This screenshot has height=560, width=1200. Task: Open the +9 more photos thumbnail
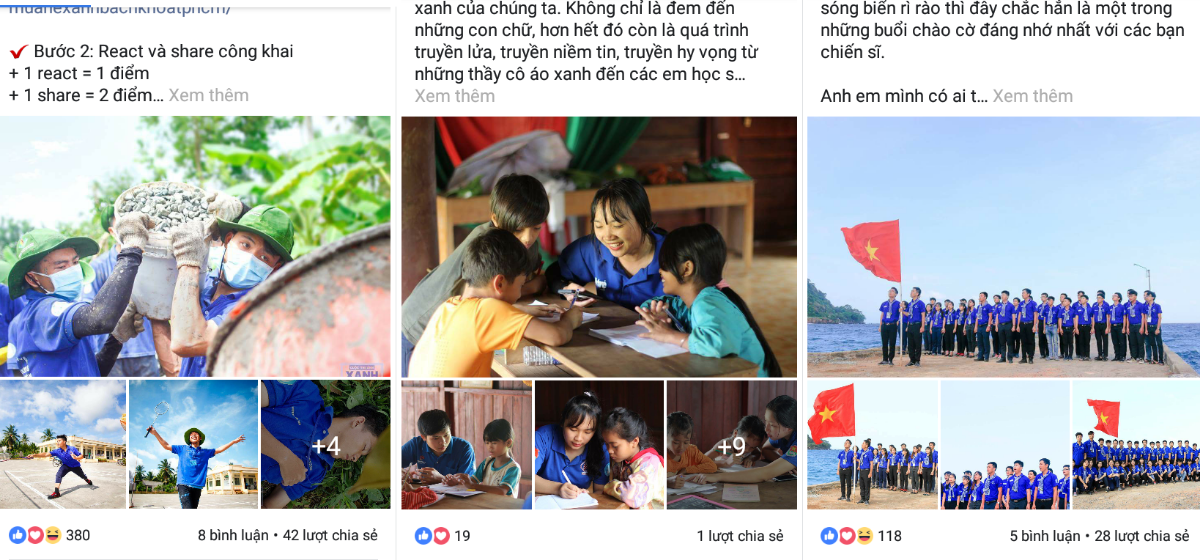[x=732, y=445]
